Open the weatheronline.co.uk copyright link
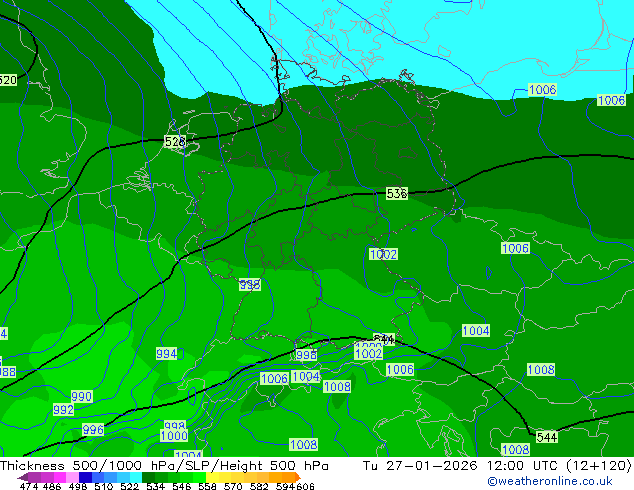 tap(550, 481)
